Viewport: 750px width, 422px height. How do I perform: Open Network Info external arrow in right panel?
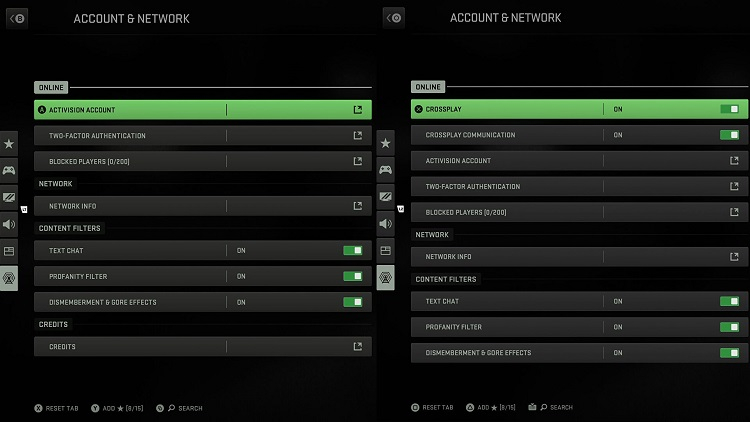pos(734,257)
